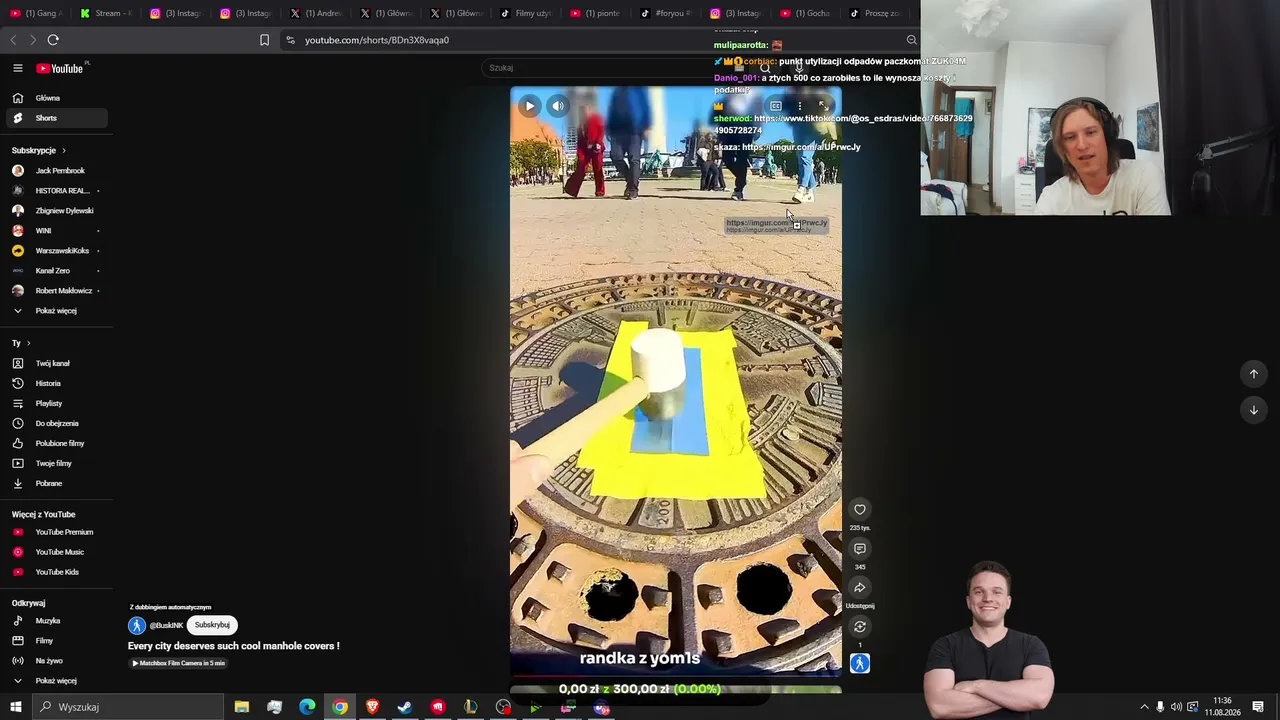Open YouTube Music
Screen dimensions: 1280x720
tap(56, 552)
